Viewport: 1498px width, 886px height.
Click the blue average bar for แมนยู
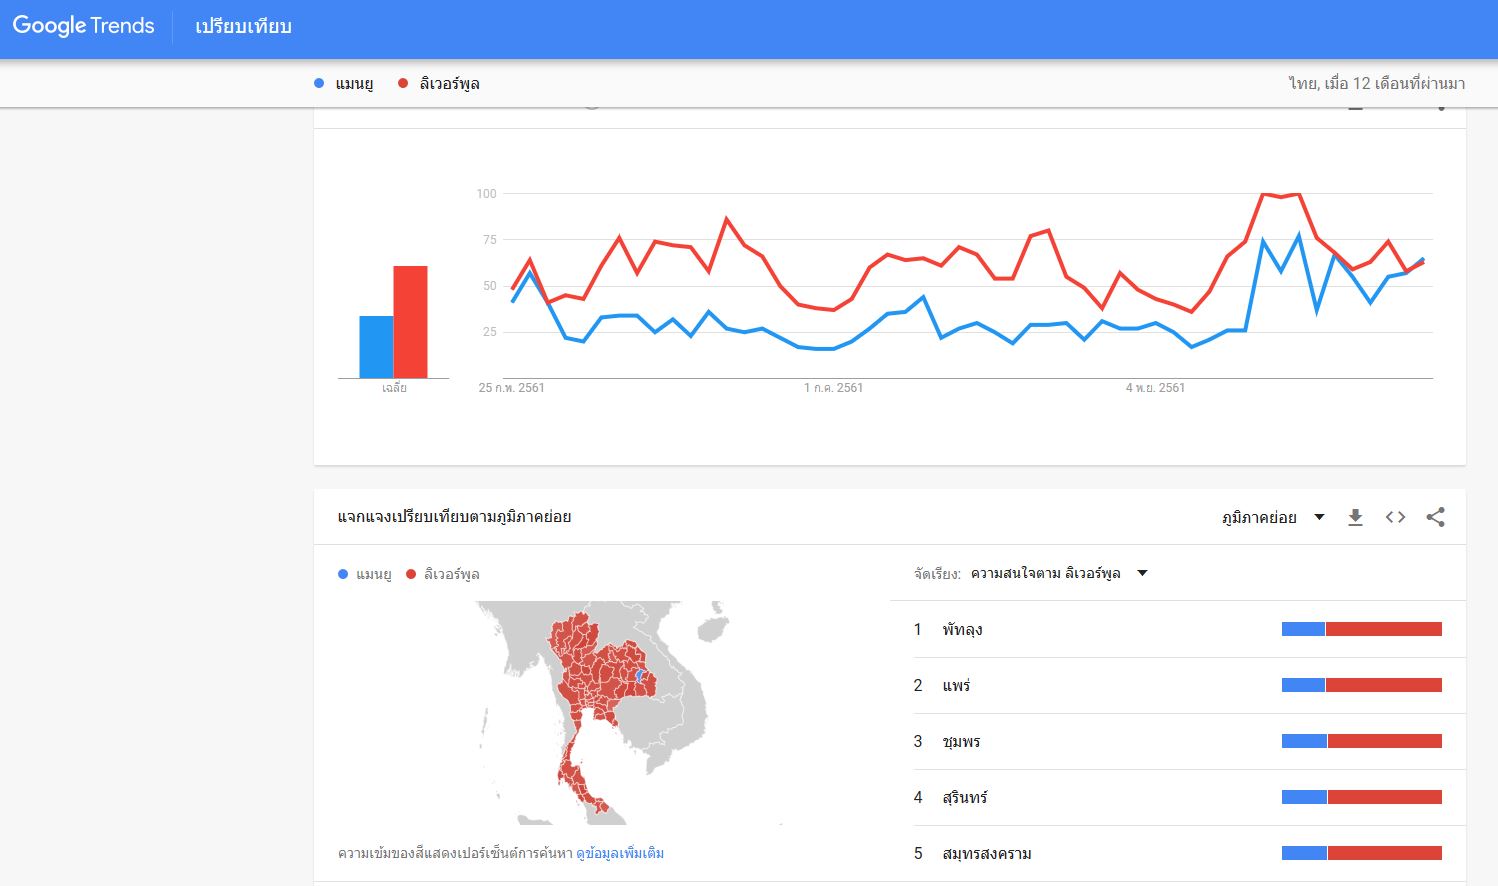(x=376, y=347)
